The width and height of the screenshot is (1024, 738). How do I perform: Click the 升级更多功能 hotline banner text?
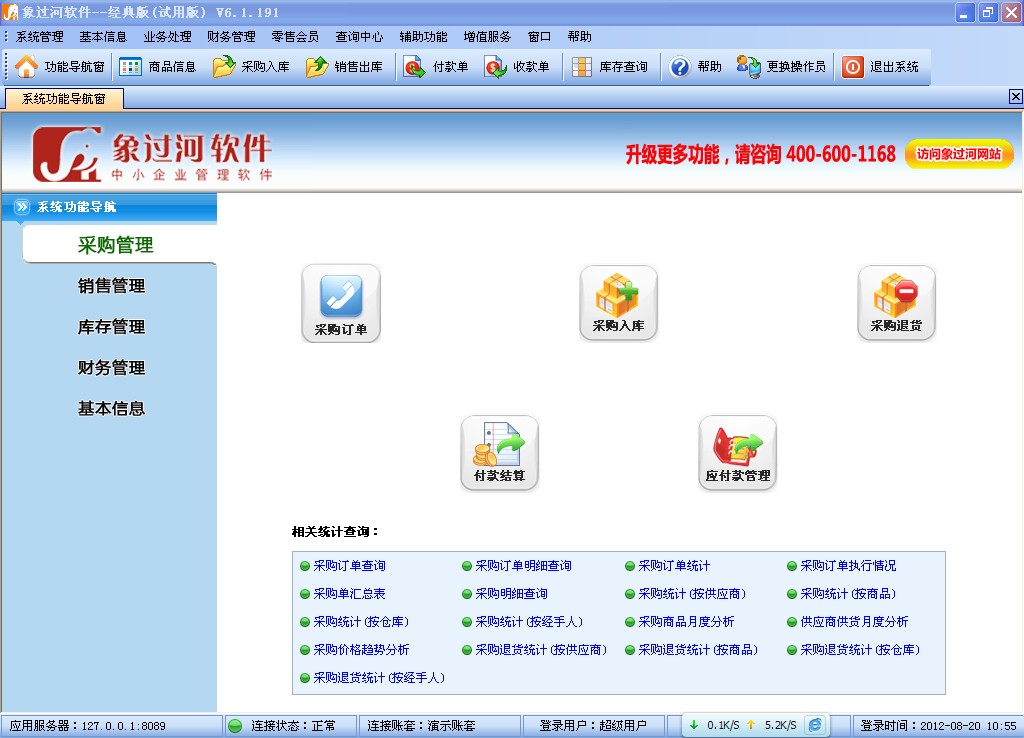tap(761, 155)
